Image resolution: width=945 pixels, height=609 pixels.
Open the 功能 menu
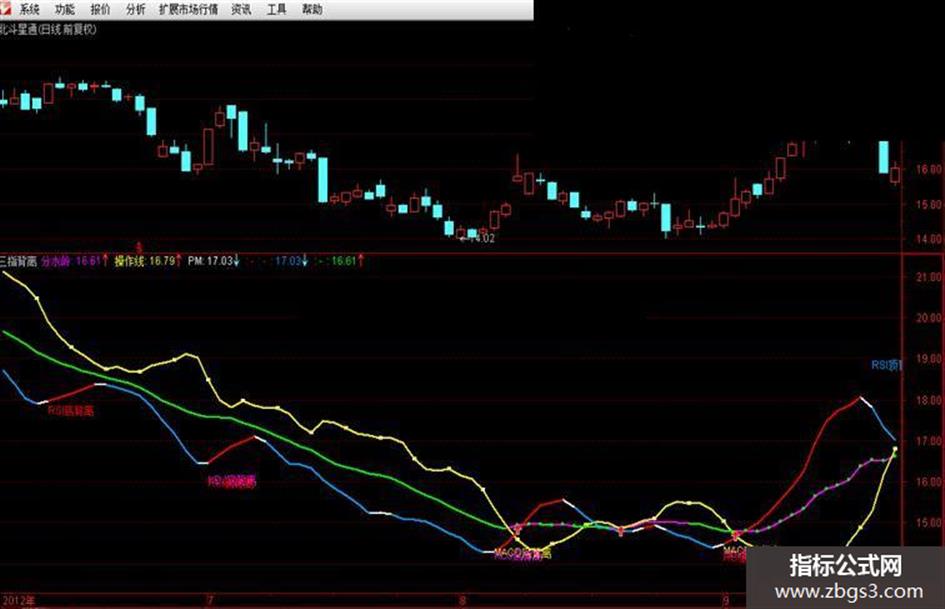[x=64, y=10]
